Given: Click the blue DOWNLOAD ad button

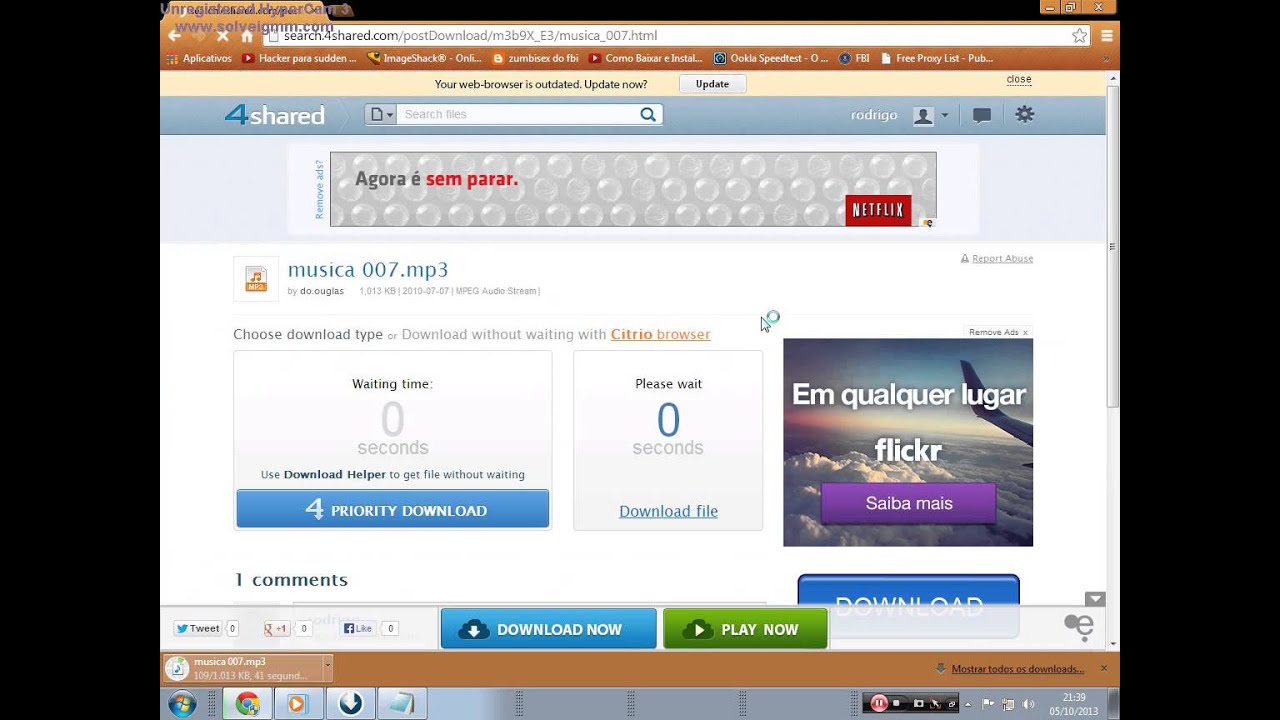Looking at the screenshot, I should (908, 605).
